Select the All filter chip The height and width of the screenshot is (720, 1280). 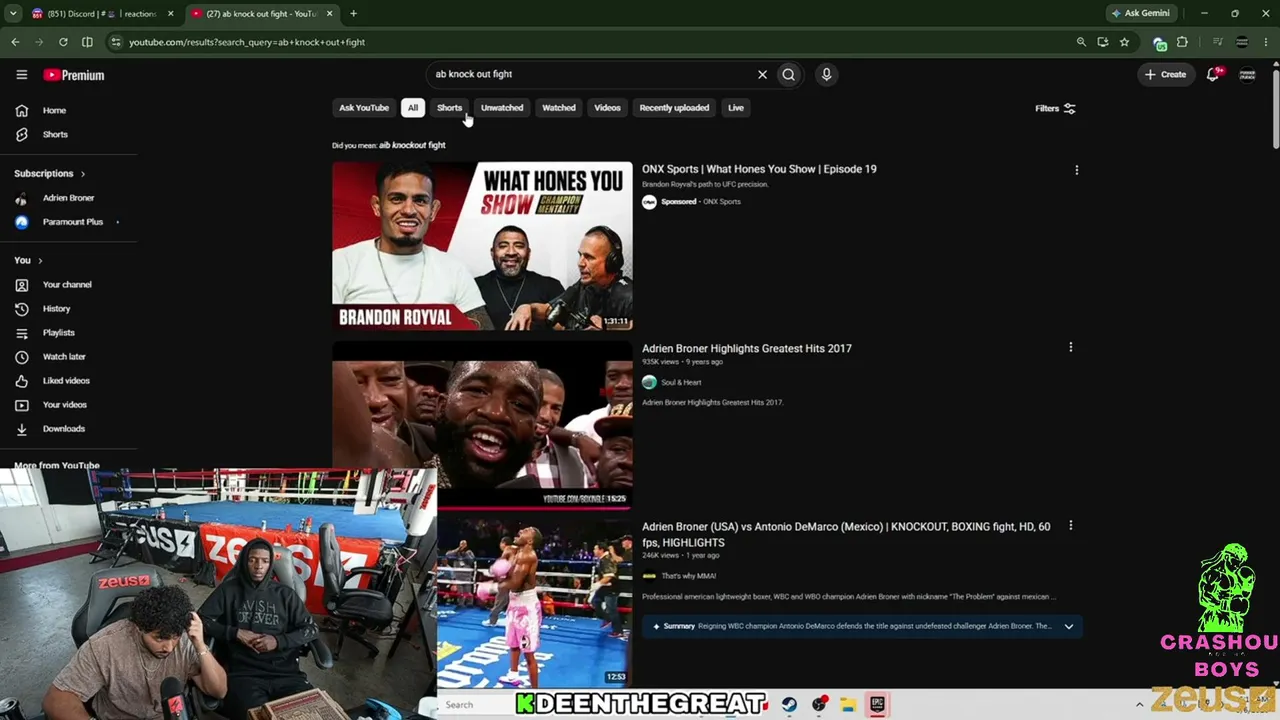click(x=413, y=108)
